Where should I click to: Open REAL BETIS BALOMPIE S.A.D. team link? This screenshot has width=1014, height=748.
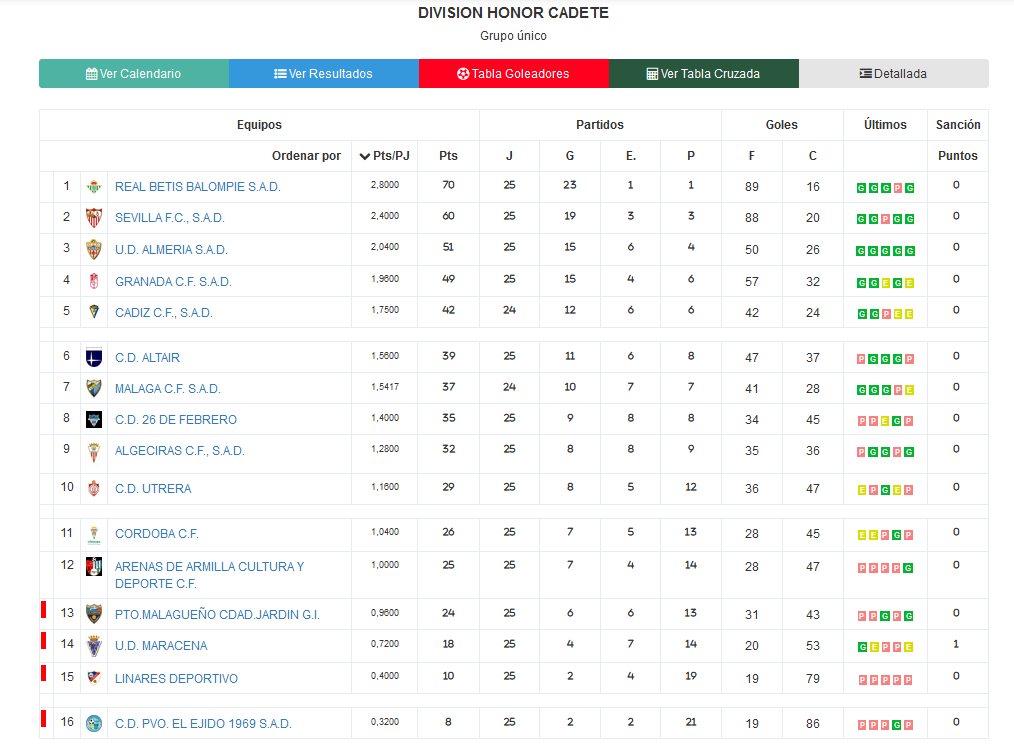coord(198,187)
